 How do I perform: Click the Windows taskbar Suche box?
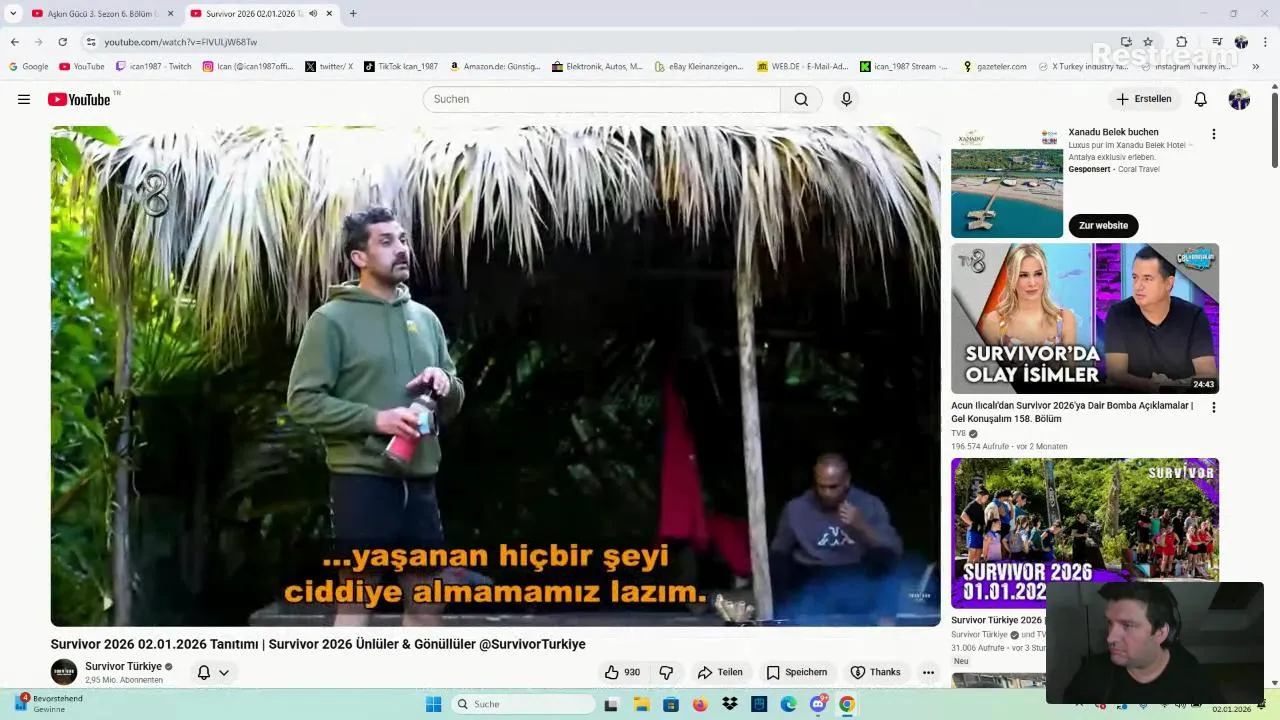coord(523,704)
